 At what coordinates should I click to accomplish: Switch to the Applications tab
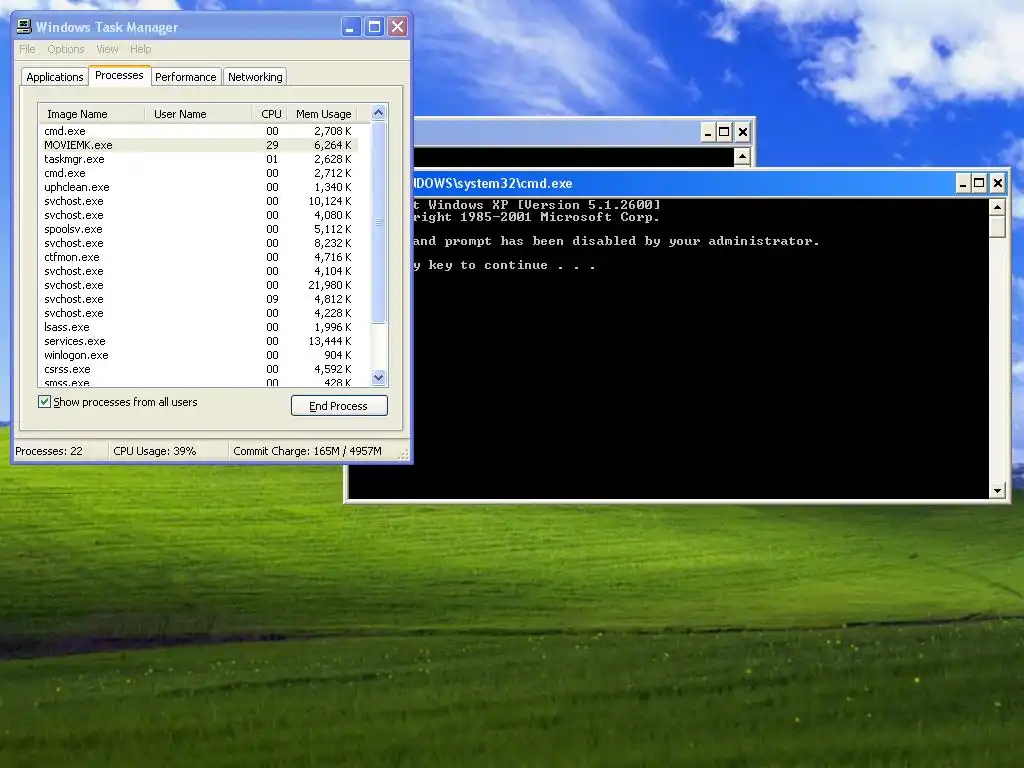click(x=55, y=76)
